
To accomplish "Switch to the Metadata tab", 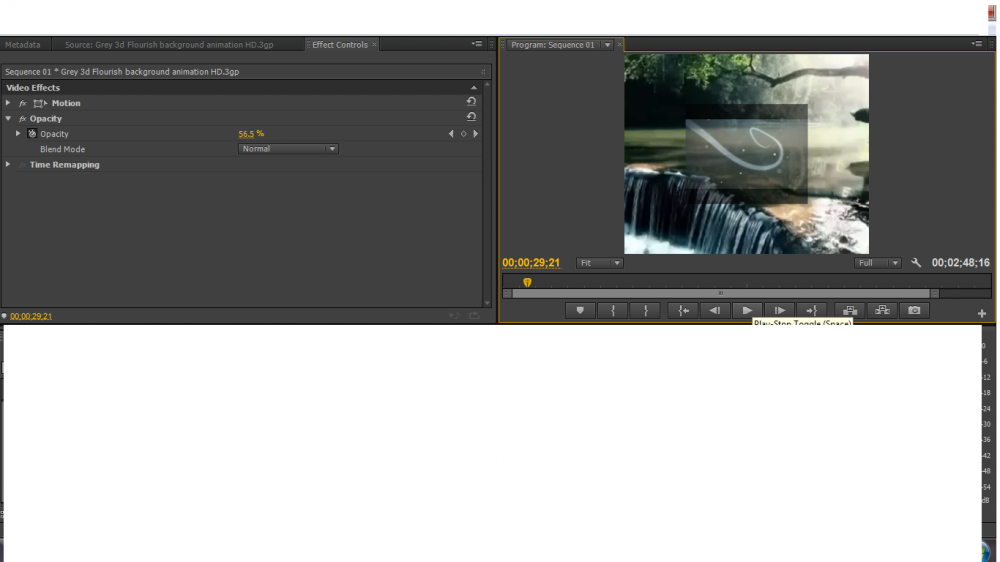I will (x=23, y=45).
